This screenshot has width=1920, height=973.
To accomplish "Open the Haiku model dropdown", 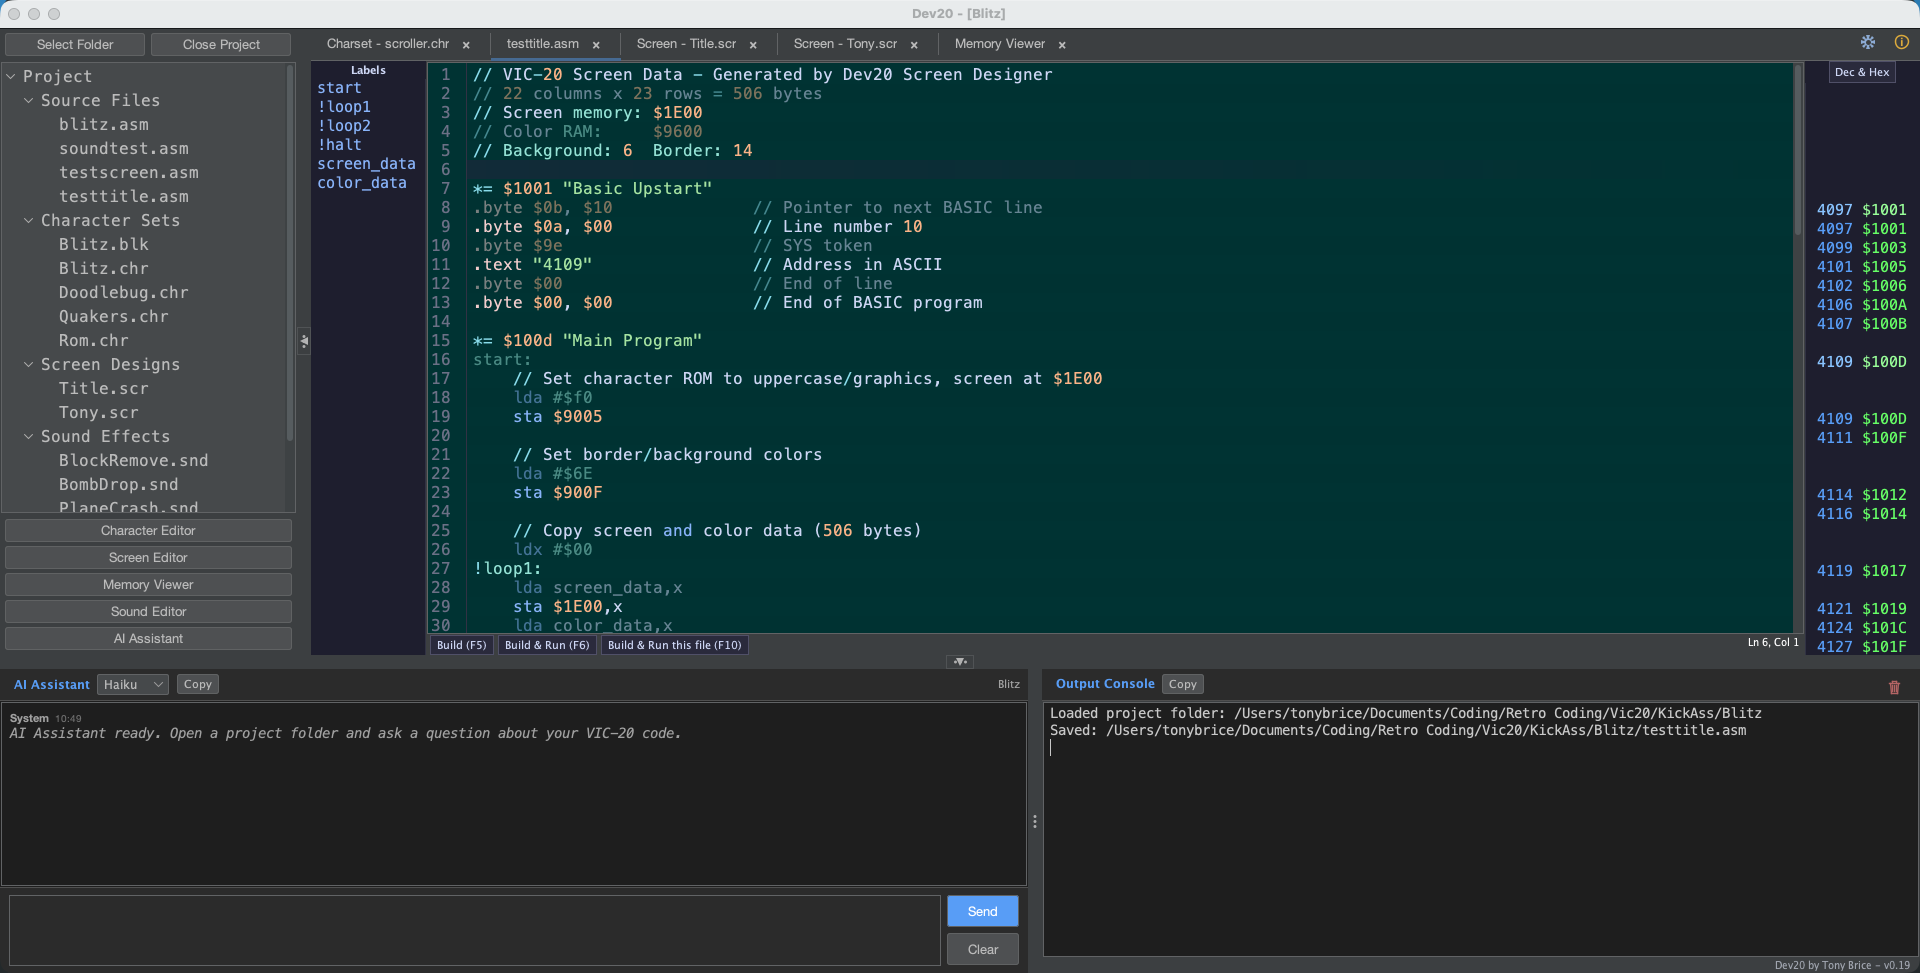I will pyautogui.click(x=132, y=684).
